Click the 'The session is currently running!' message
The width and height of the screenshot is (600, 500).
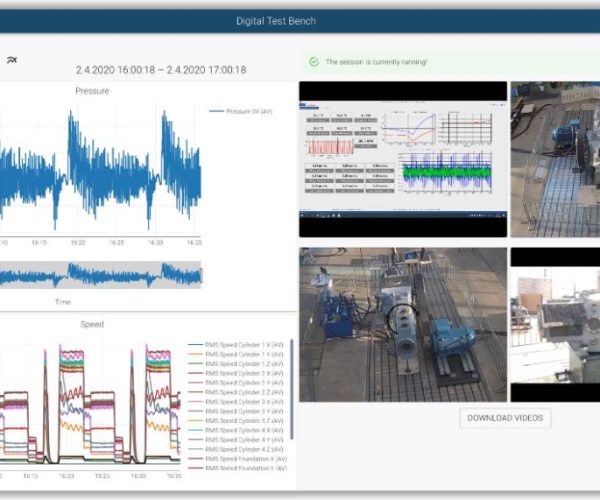coord(376,62)
